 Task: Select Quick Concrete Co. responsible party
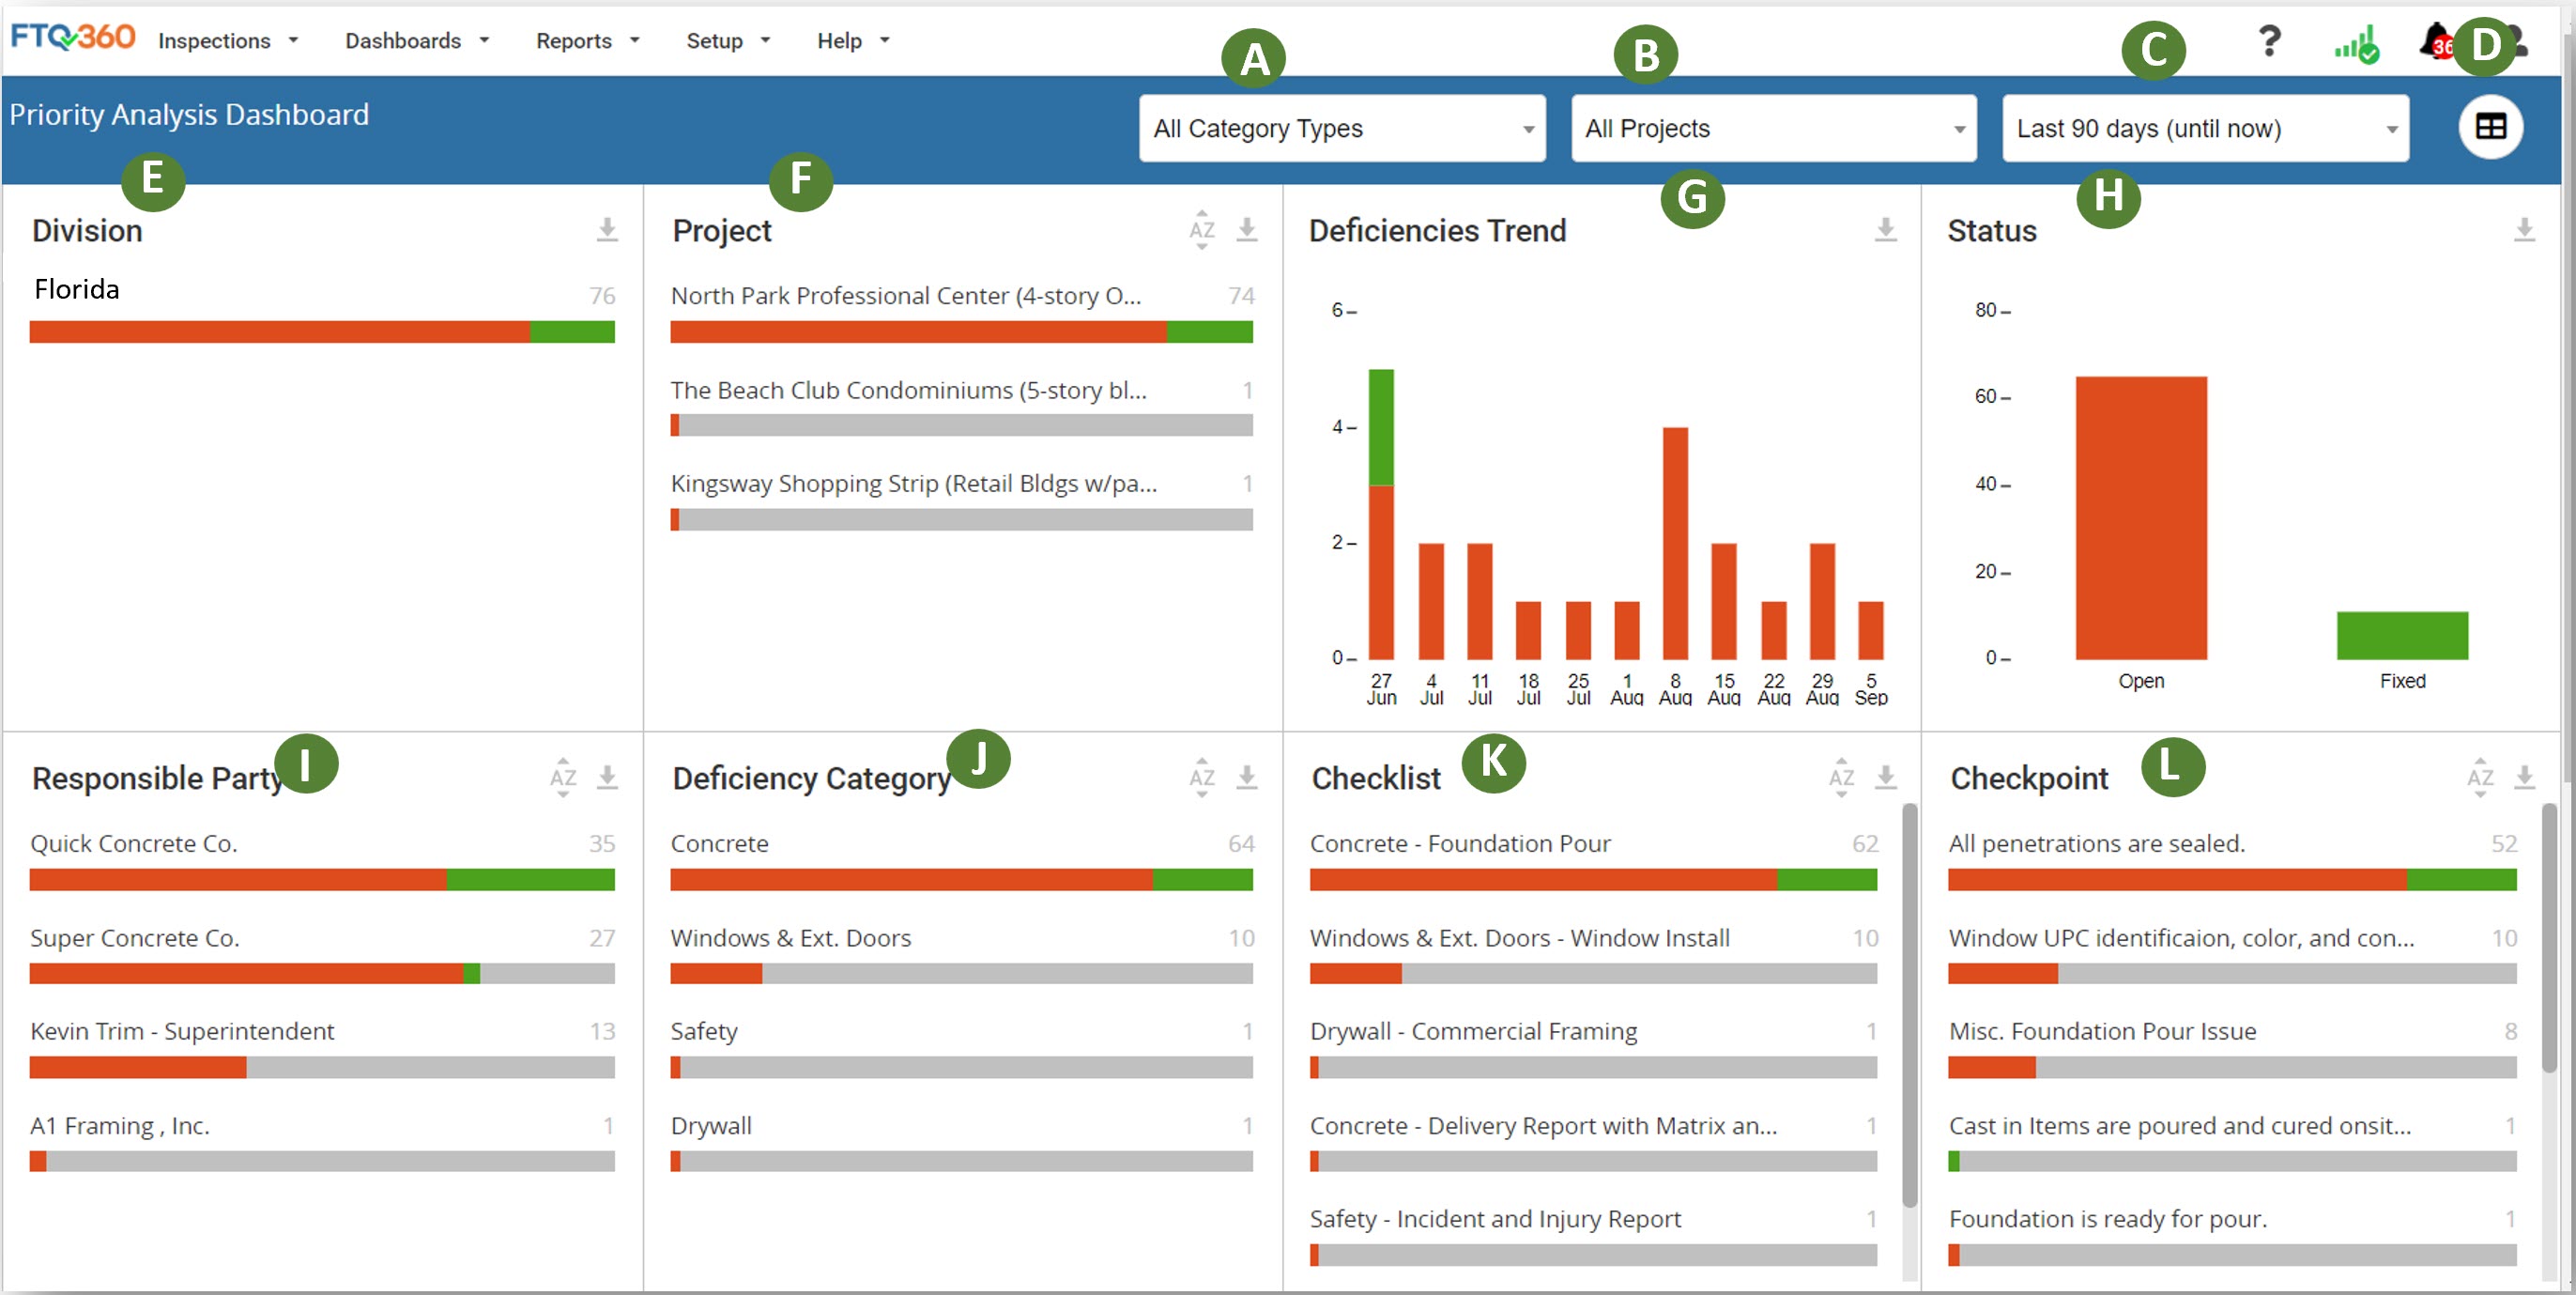click(x=134, y=843)
